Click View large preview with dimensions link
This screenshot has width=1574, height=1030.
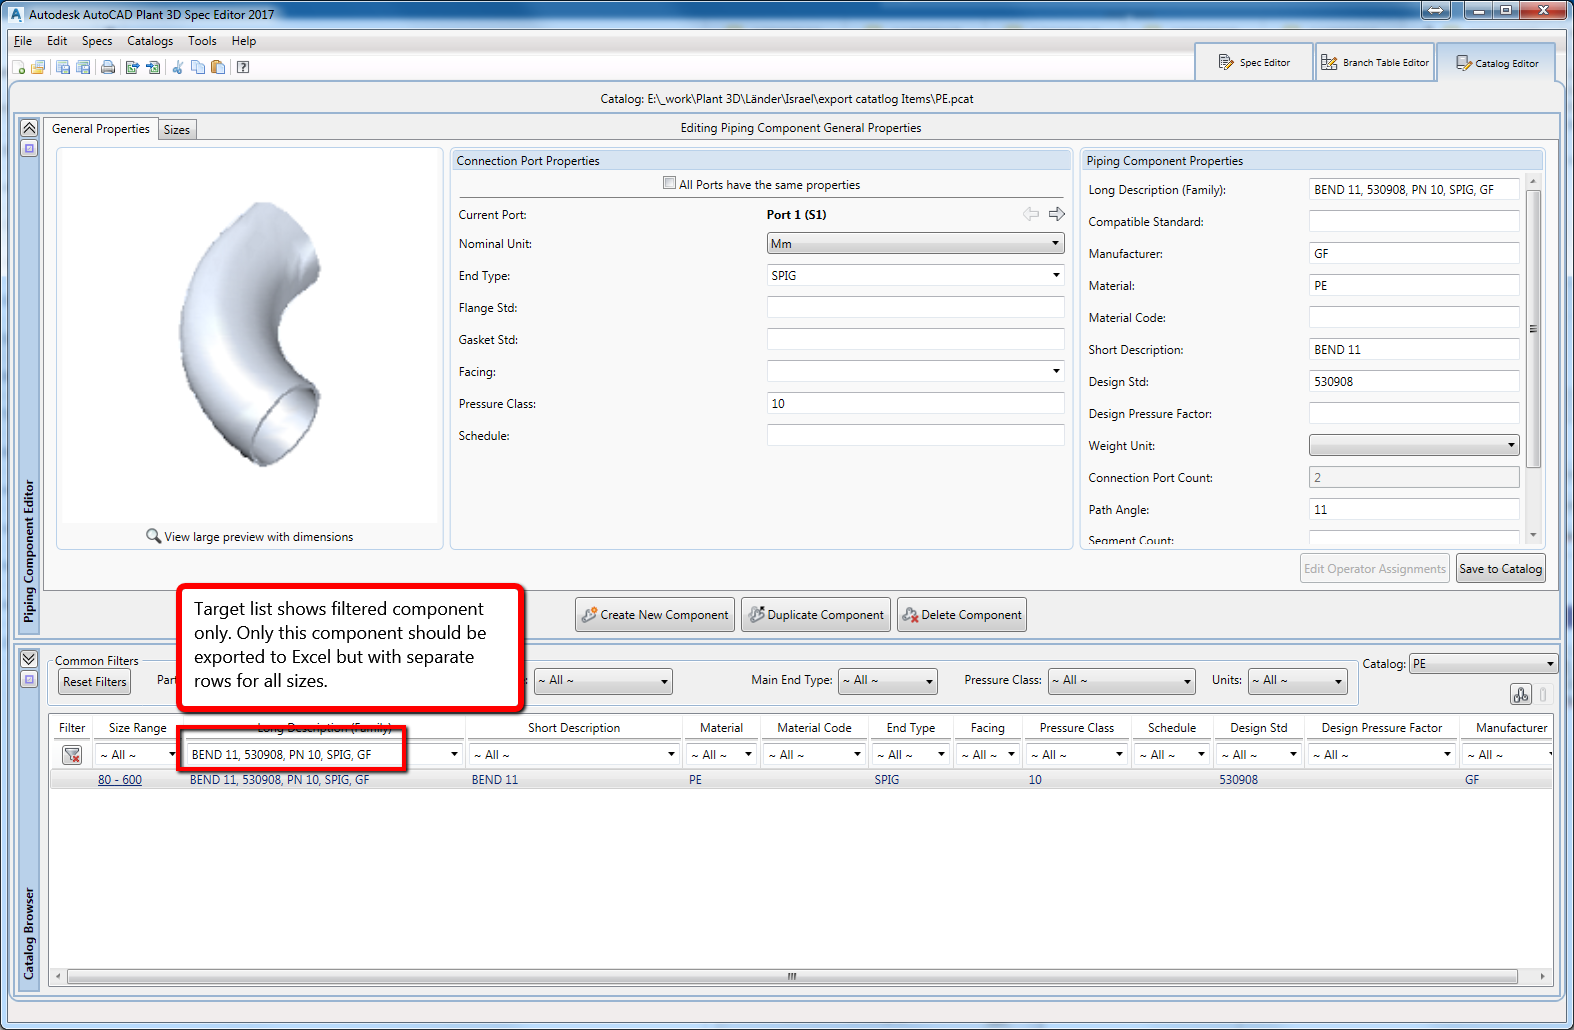[x=259, y=537]
